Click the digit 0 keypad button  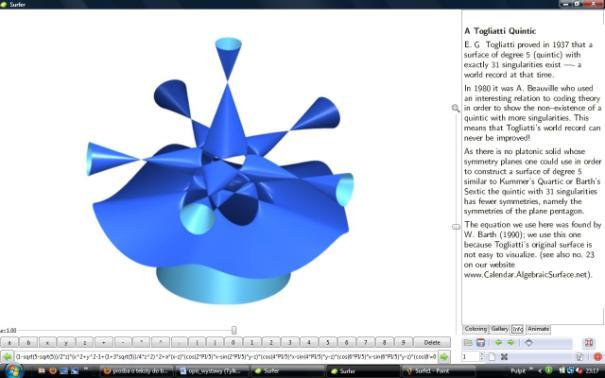(x=233, y=342)
